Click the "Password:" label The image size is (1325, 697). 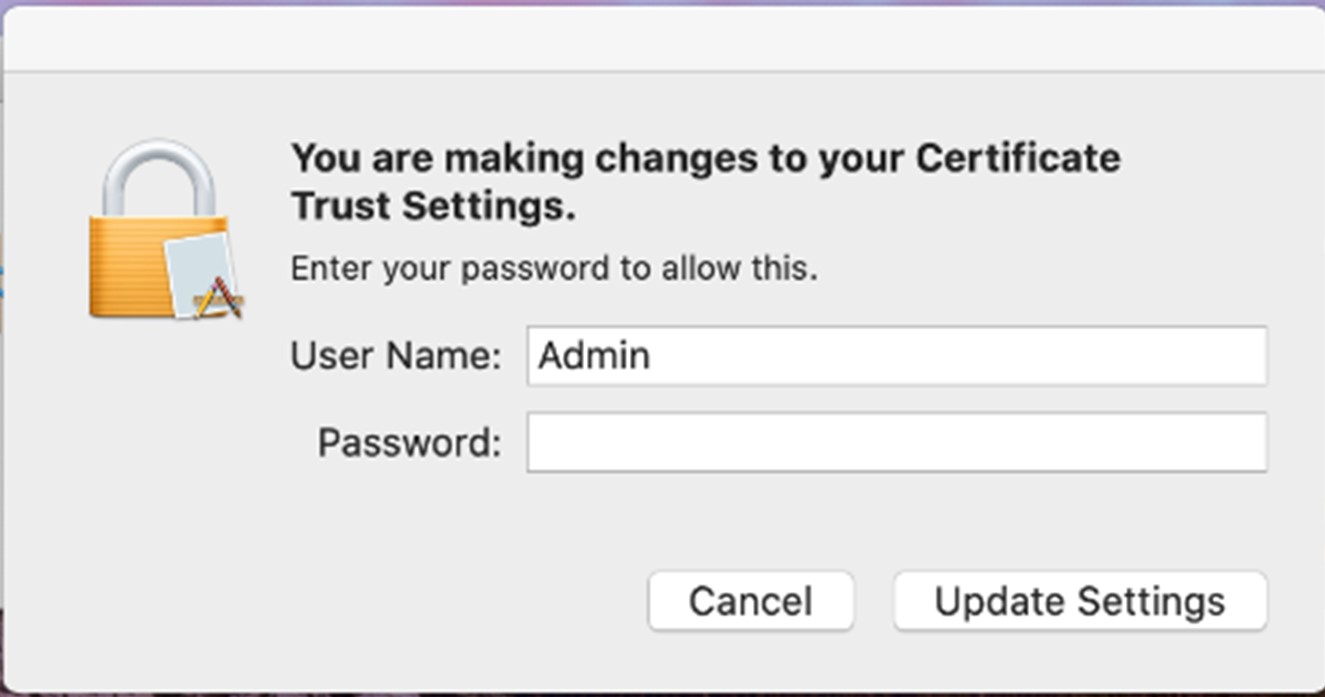click(409, 442)
